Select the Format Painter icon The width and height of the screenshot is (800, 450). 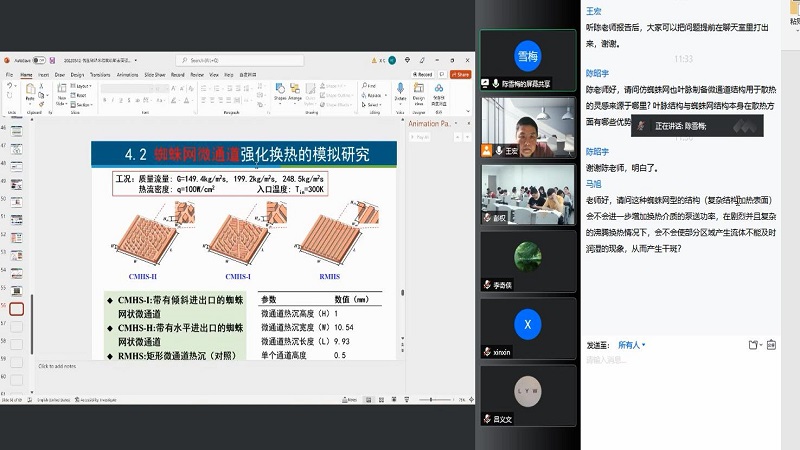pos(41,105)
